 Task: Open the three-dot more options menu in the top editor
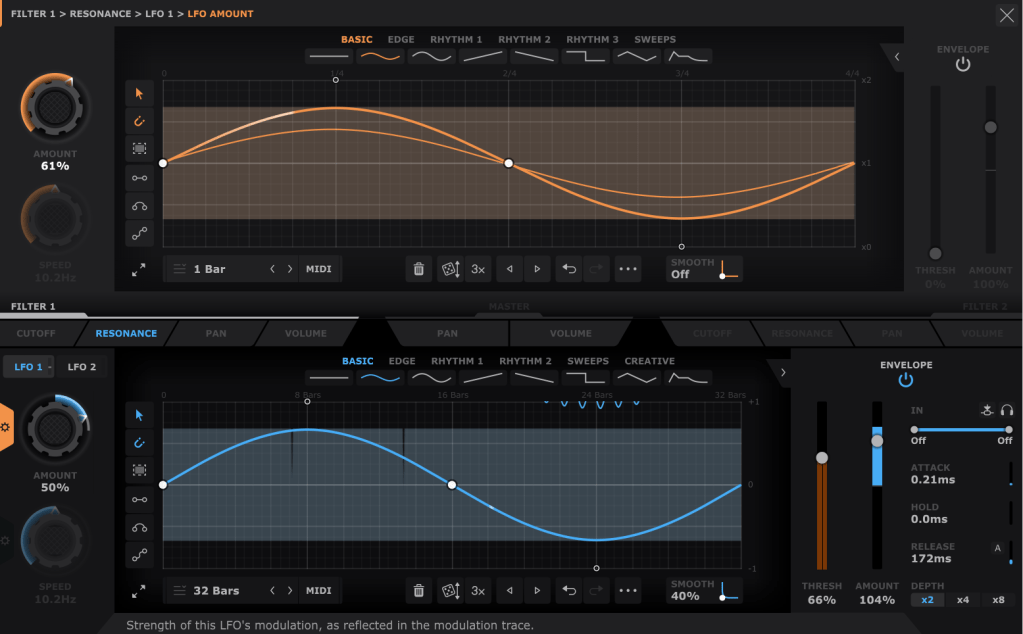tap(627, 269)
